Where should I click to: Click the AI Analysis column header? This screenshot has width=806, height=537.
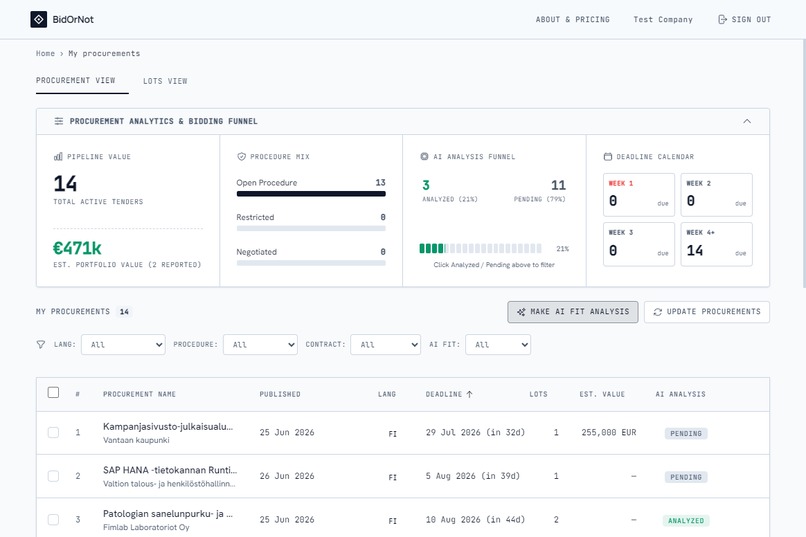(681, 394)
